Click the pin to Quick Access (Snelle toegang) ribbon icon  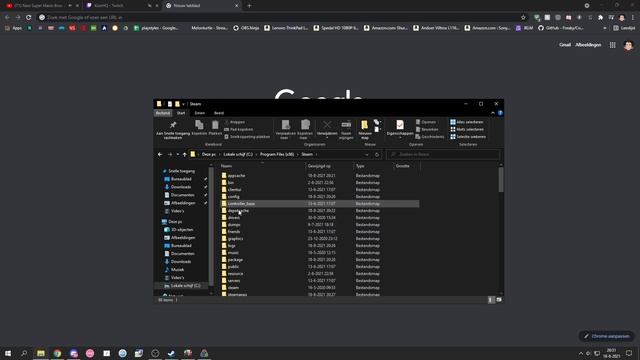(x=173, y=125)
